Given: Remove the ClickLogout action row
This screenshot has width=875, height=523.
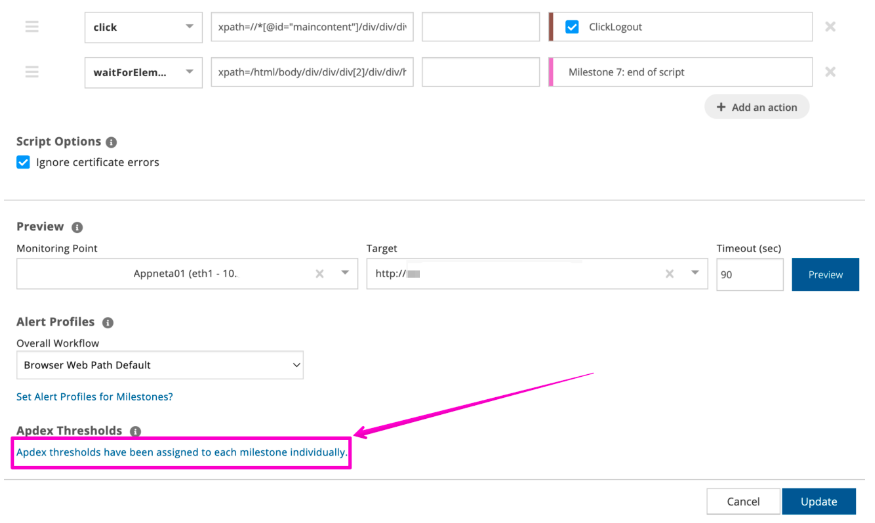Looking at the screenshot, I should tap(830, 27).
